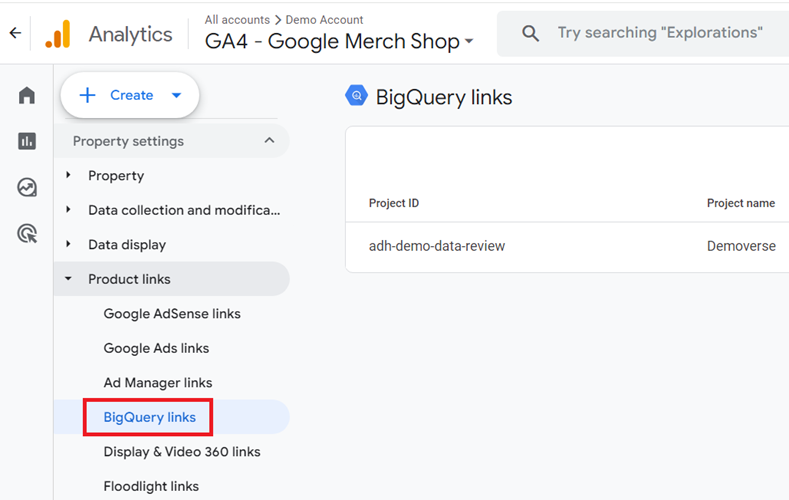
Task: Open the Home icon in the sidebar
Action: click(x=27, y=95)
